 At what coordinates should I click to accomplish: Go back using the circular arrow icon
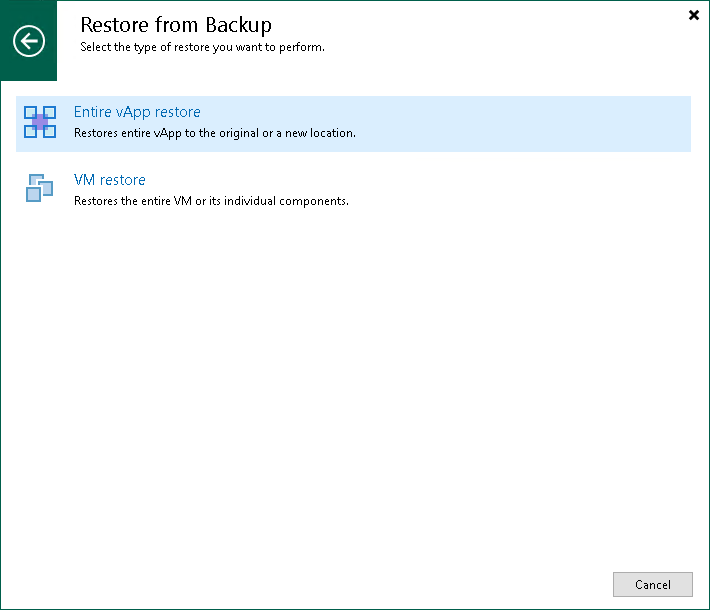pyautogui.click(x=29, y=41)
